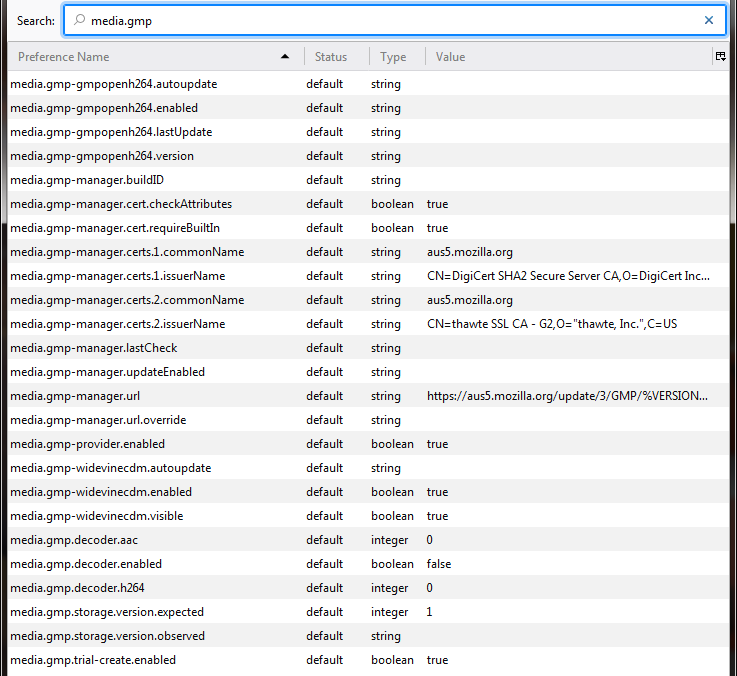The height and width of the screenshot is (676, 737).
Task: Select media.gmp-widevinecdm.autoupdate preference
Action: click(111, 467)
